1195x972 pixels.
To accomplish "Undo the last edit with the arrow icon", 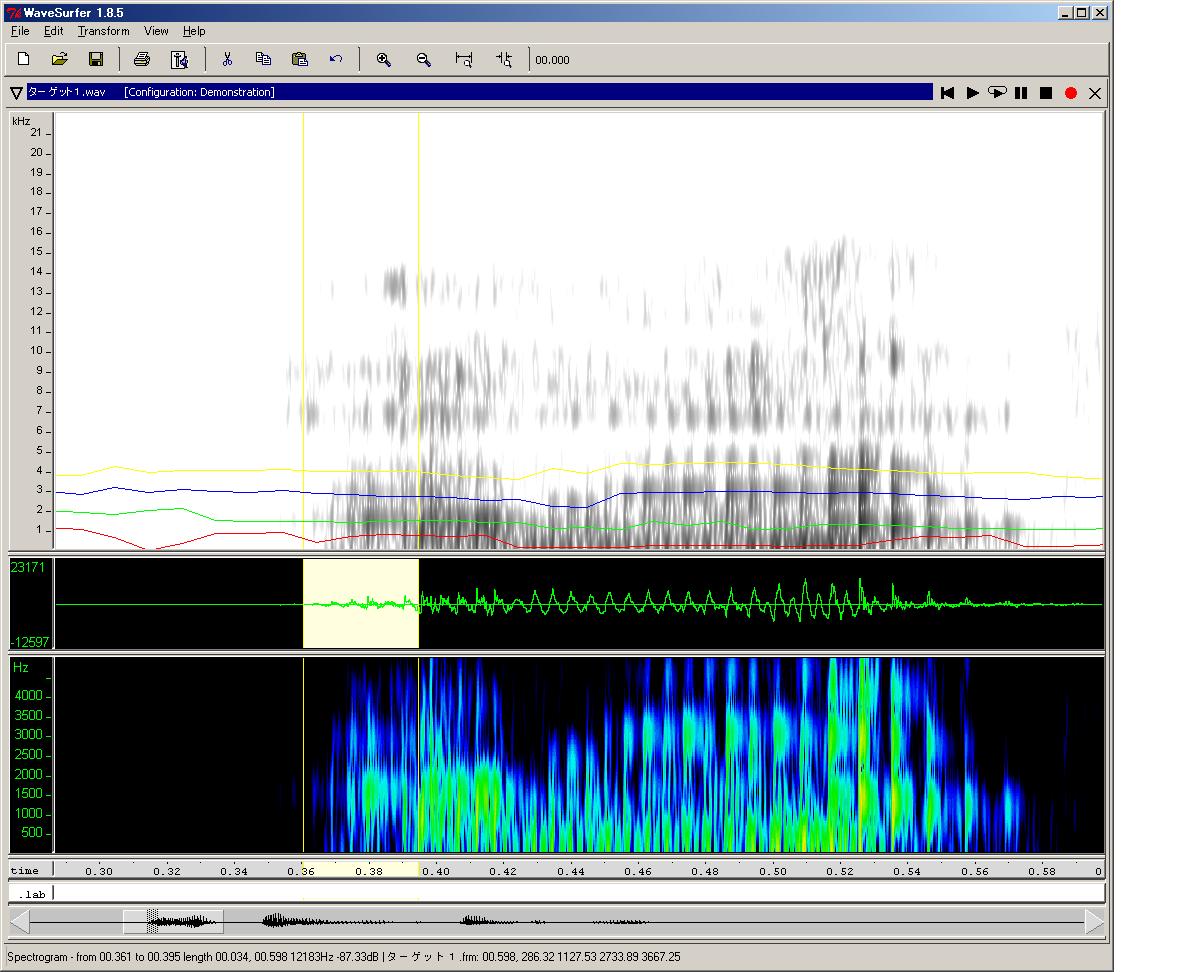I will click(336, 60).
